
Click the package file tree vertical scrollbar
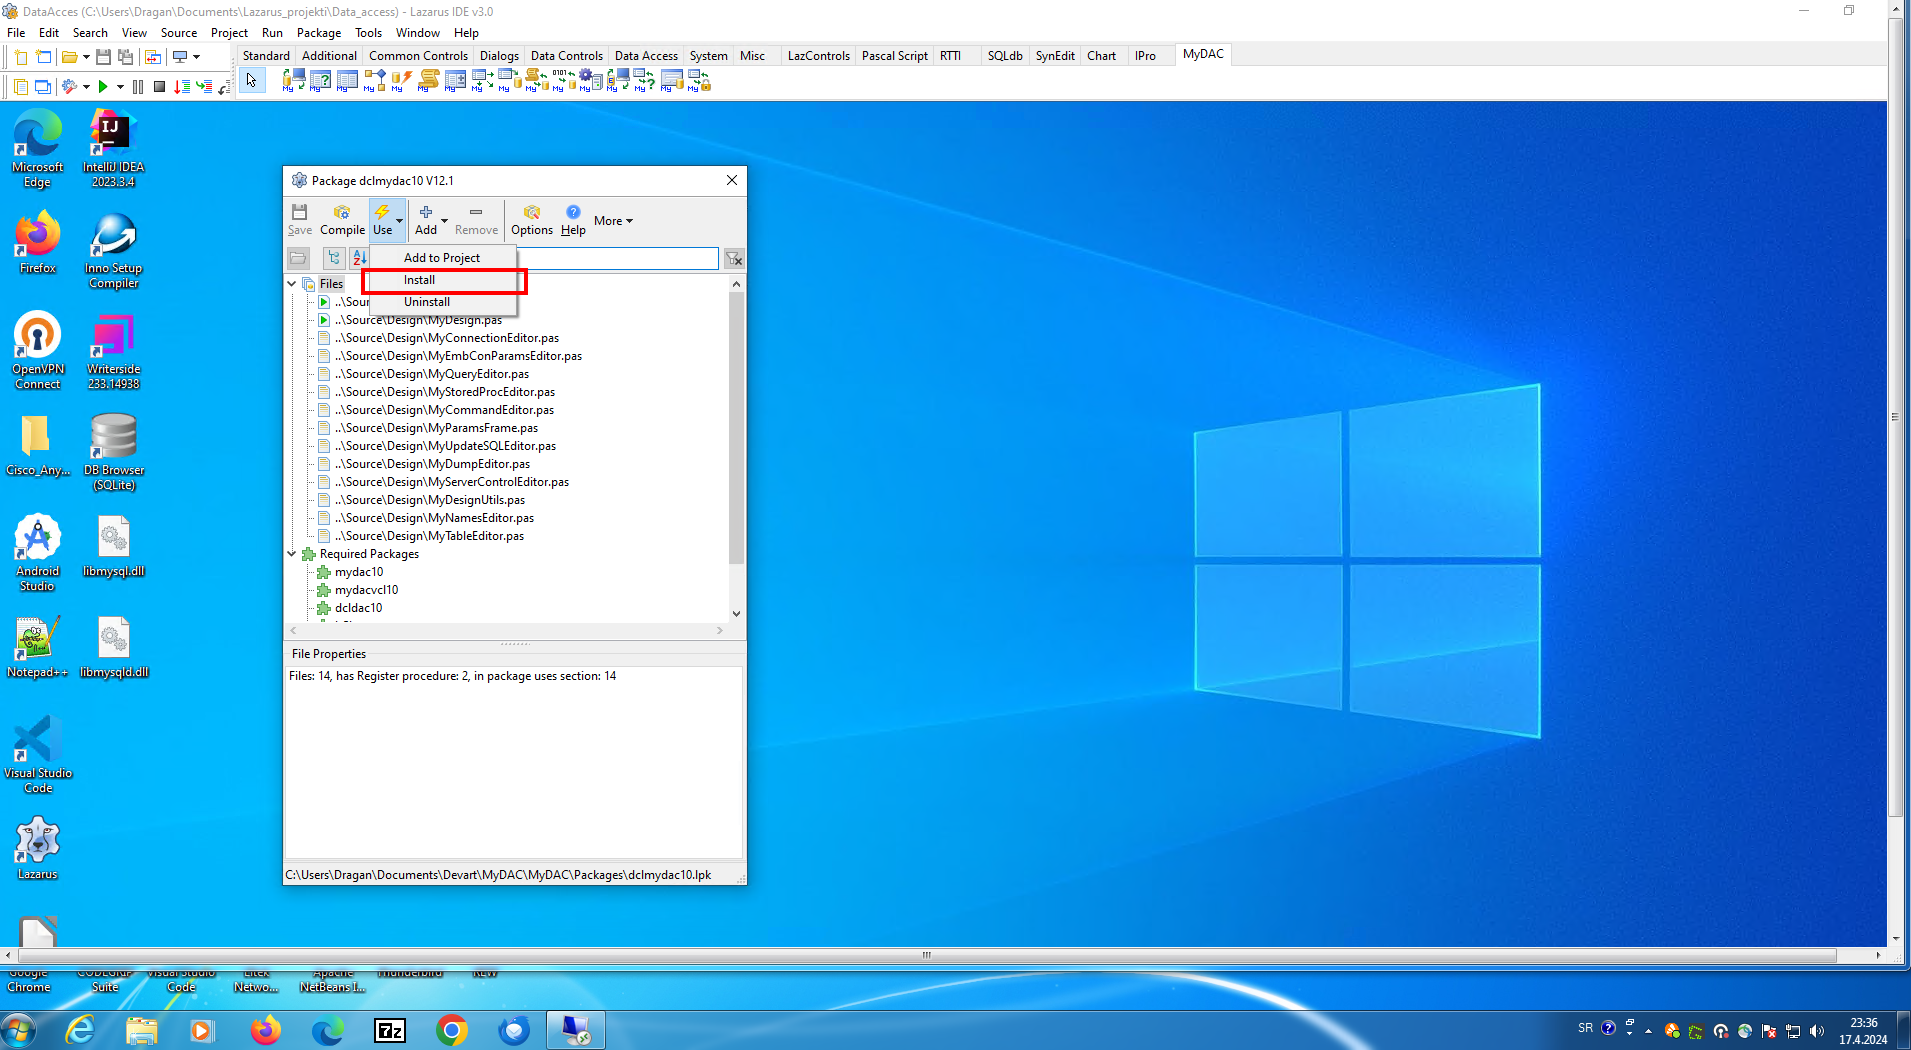click(737, 430)
